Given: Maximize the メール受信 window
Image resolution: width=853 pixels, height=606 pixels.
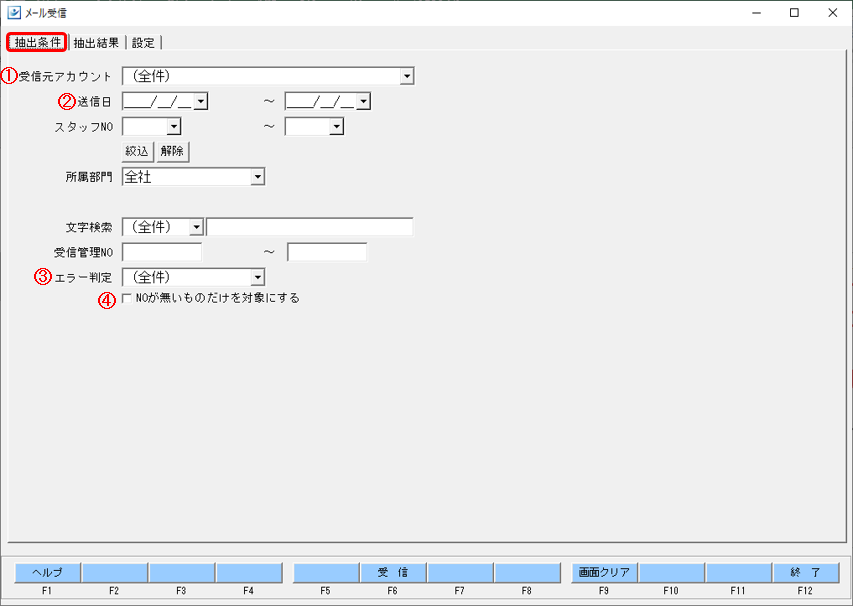Looking at the screenshot, I should tap(794, 13).
